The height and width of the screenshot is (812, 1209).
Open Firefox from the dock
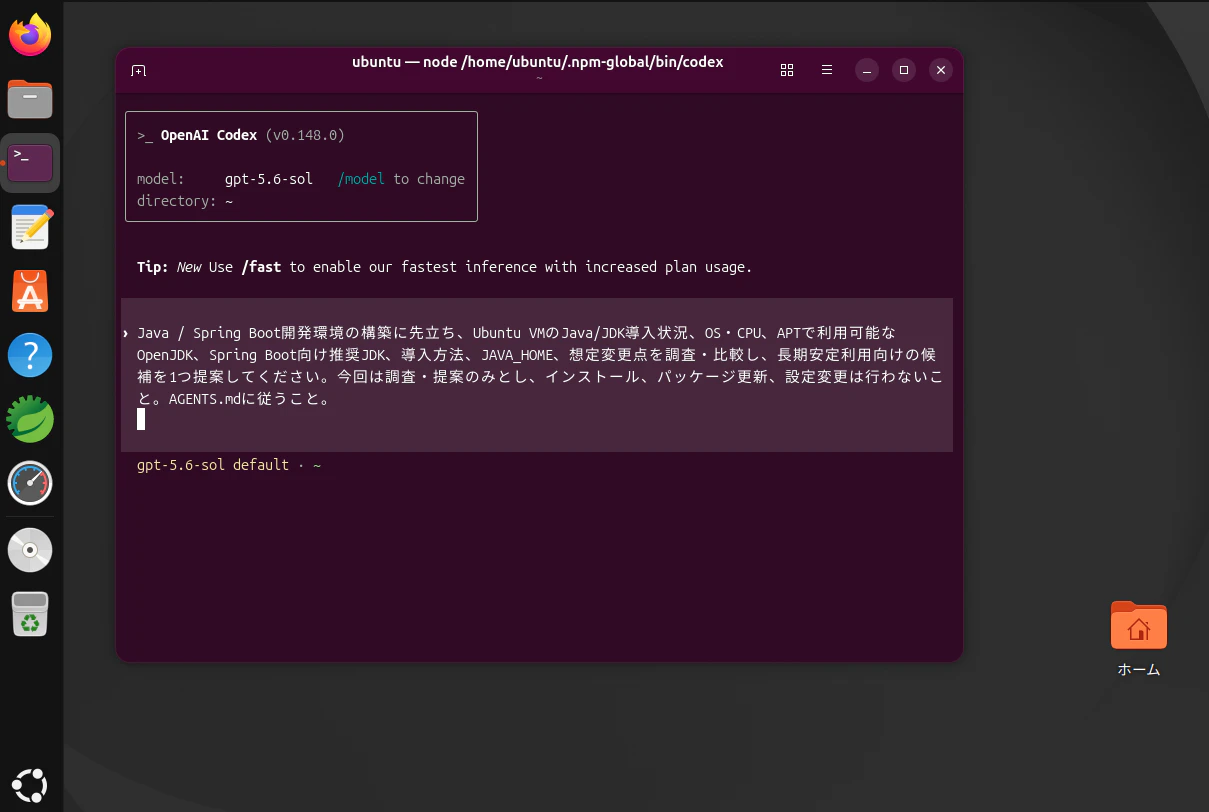[30, 35]
